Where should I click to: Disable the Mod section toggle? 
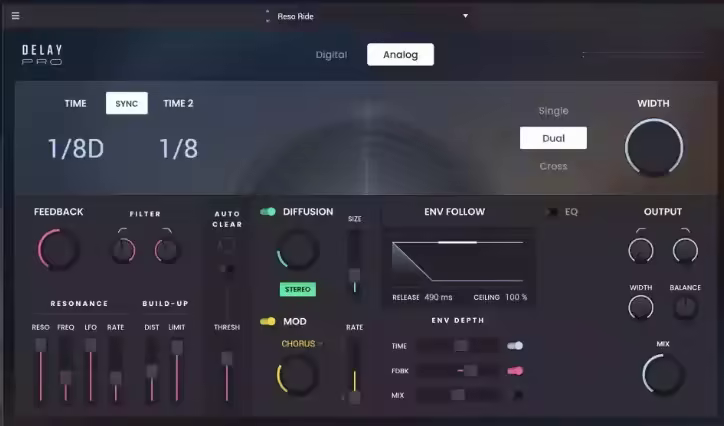(268, 322)
